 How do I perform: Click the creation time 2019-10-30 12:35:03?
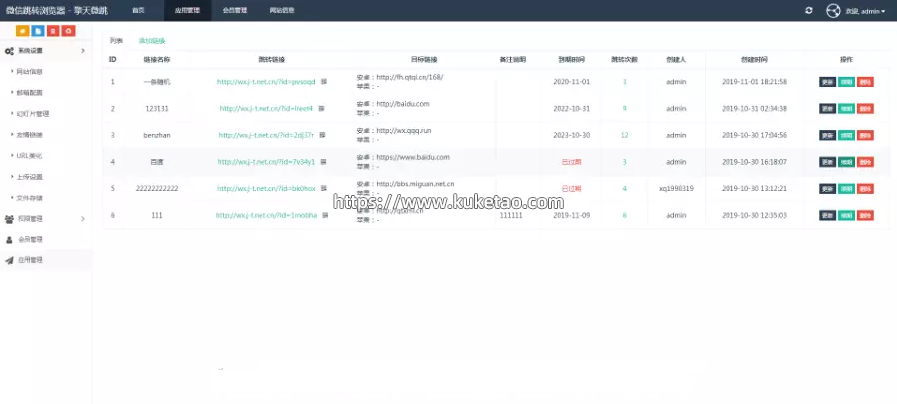click(x=754, y=215)
